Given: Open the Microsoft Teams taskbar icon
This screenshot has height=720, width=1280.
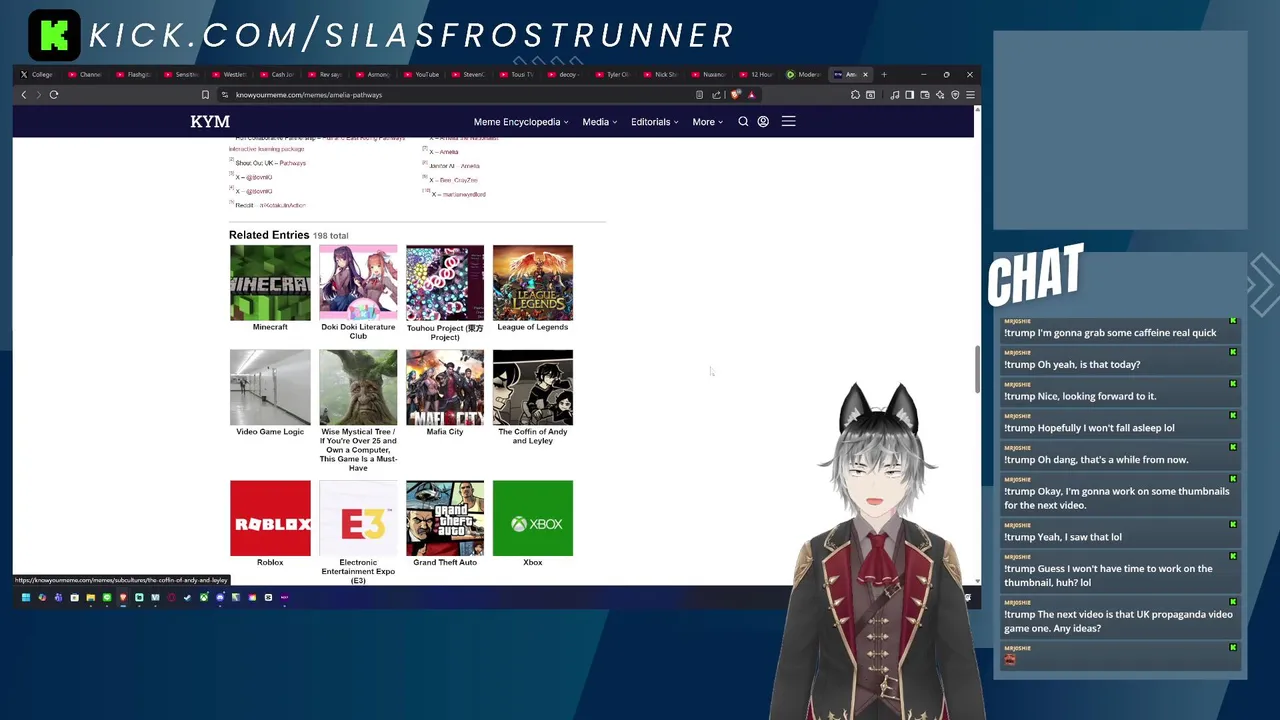Looking at the screenshot, I should coord(58,597).
